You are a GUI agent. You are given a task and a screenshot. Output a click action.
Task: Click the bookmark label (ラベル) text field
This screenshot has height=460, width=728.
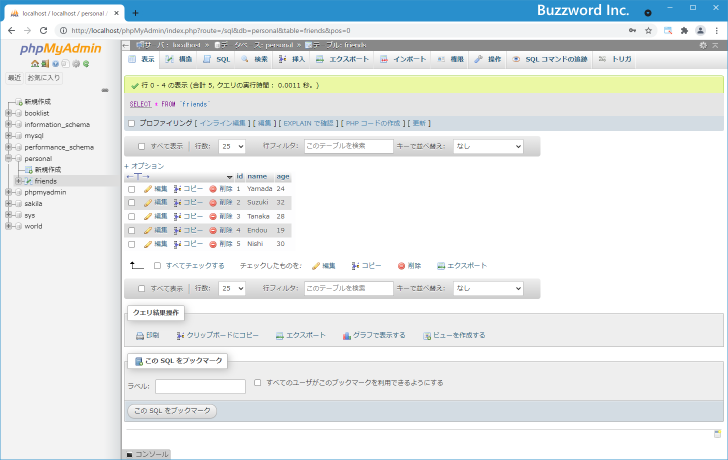pos(200,386)
